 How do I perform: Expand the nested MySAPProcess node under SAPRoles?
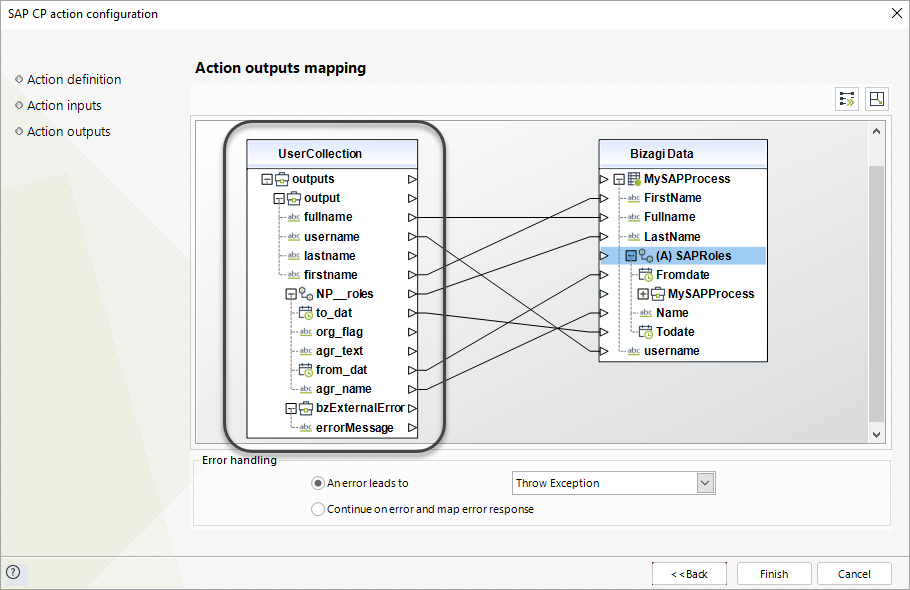click(643, 294)
